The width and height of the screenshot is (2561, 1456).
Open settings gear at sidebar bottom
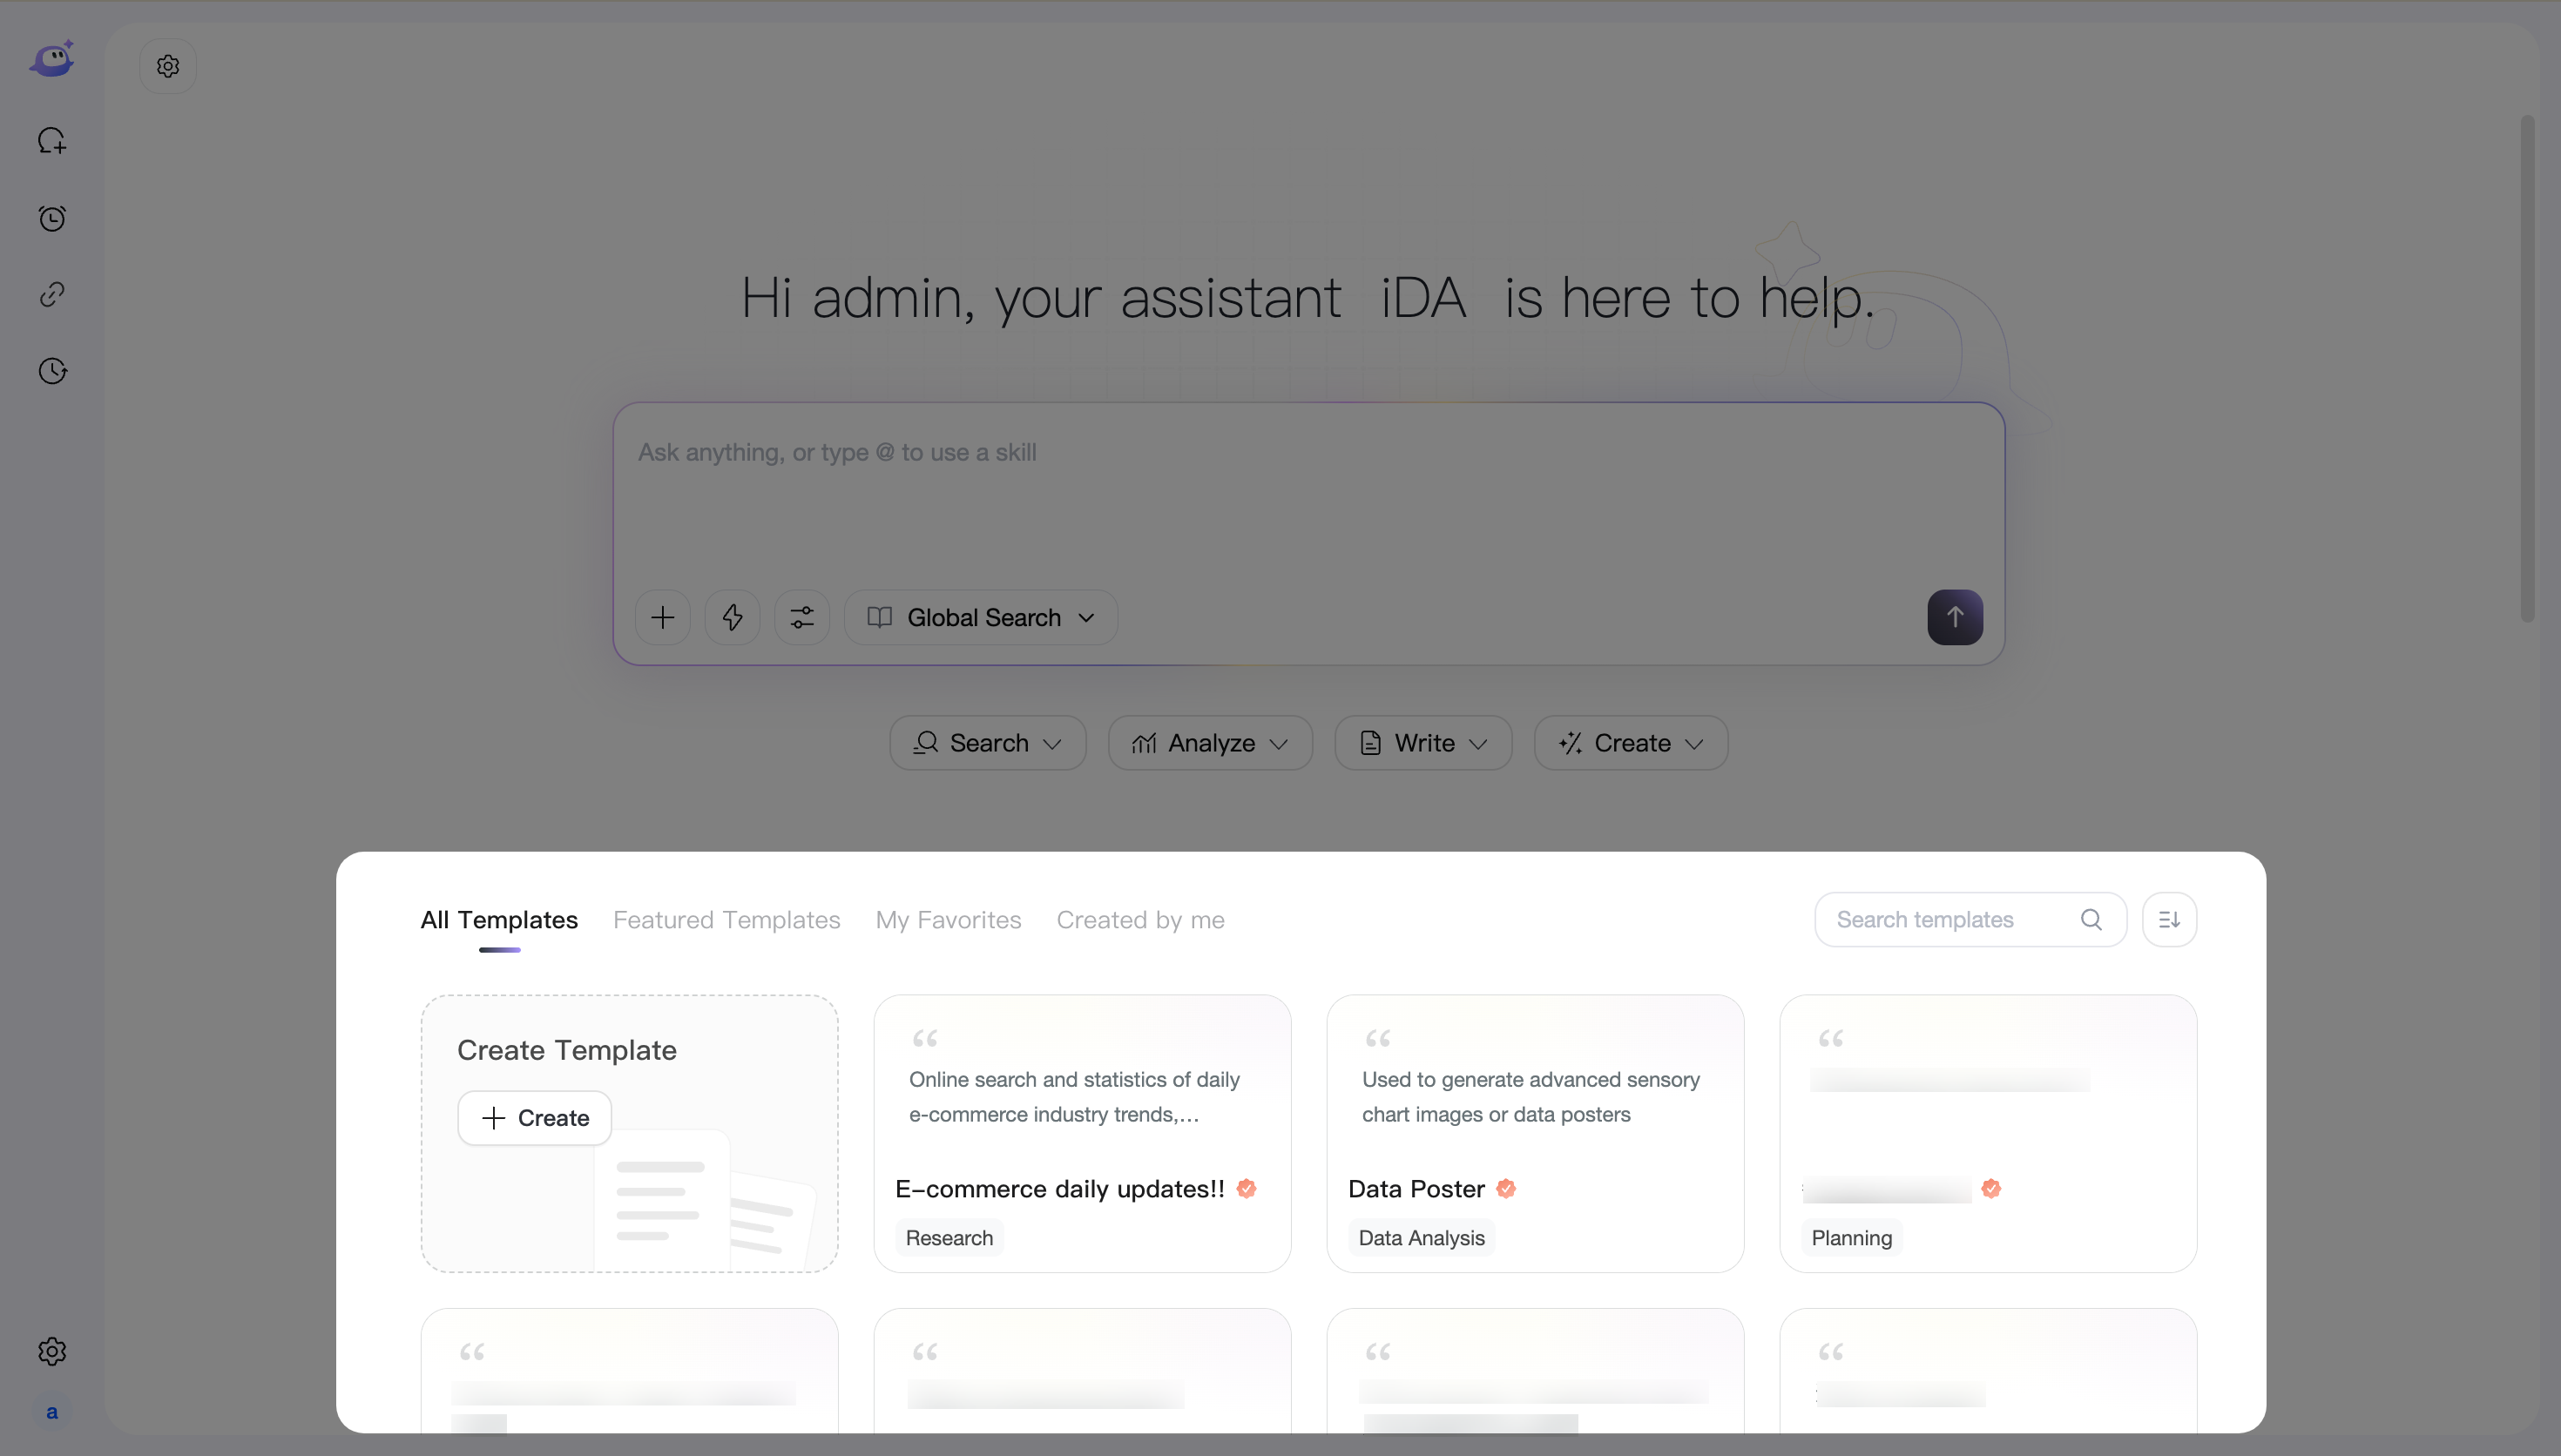click(x=52, y=1351)
